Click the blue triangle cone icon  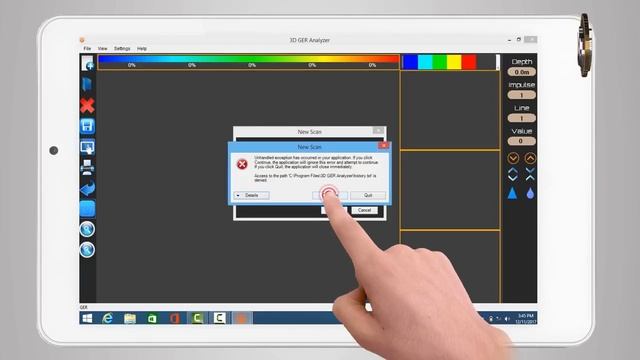tap(512, 193)
